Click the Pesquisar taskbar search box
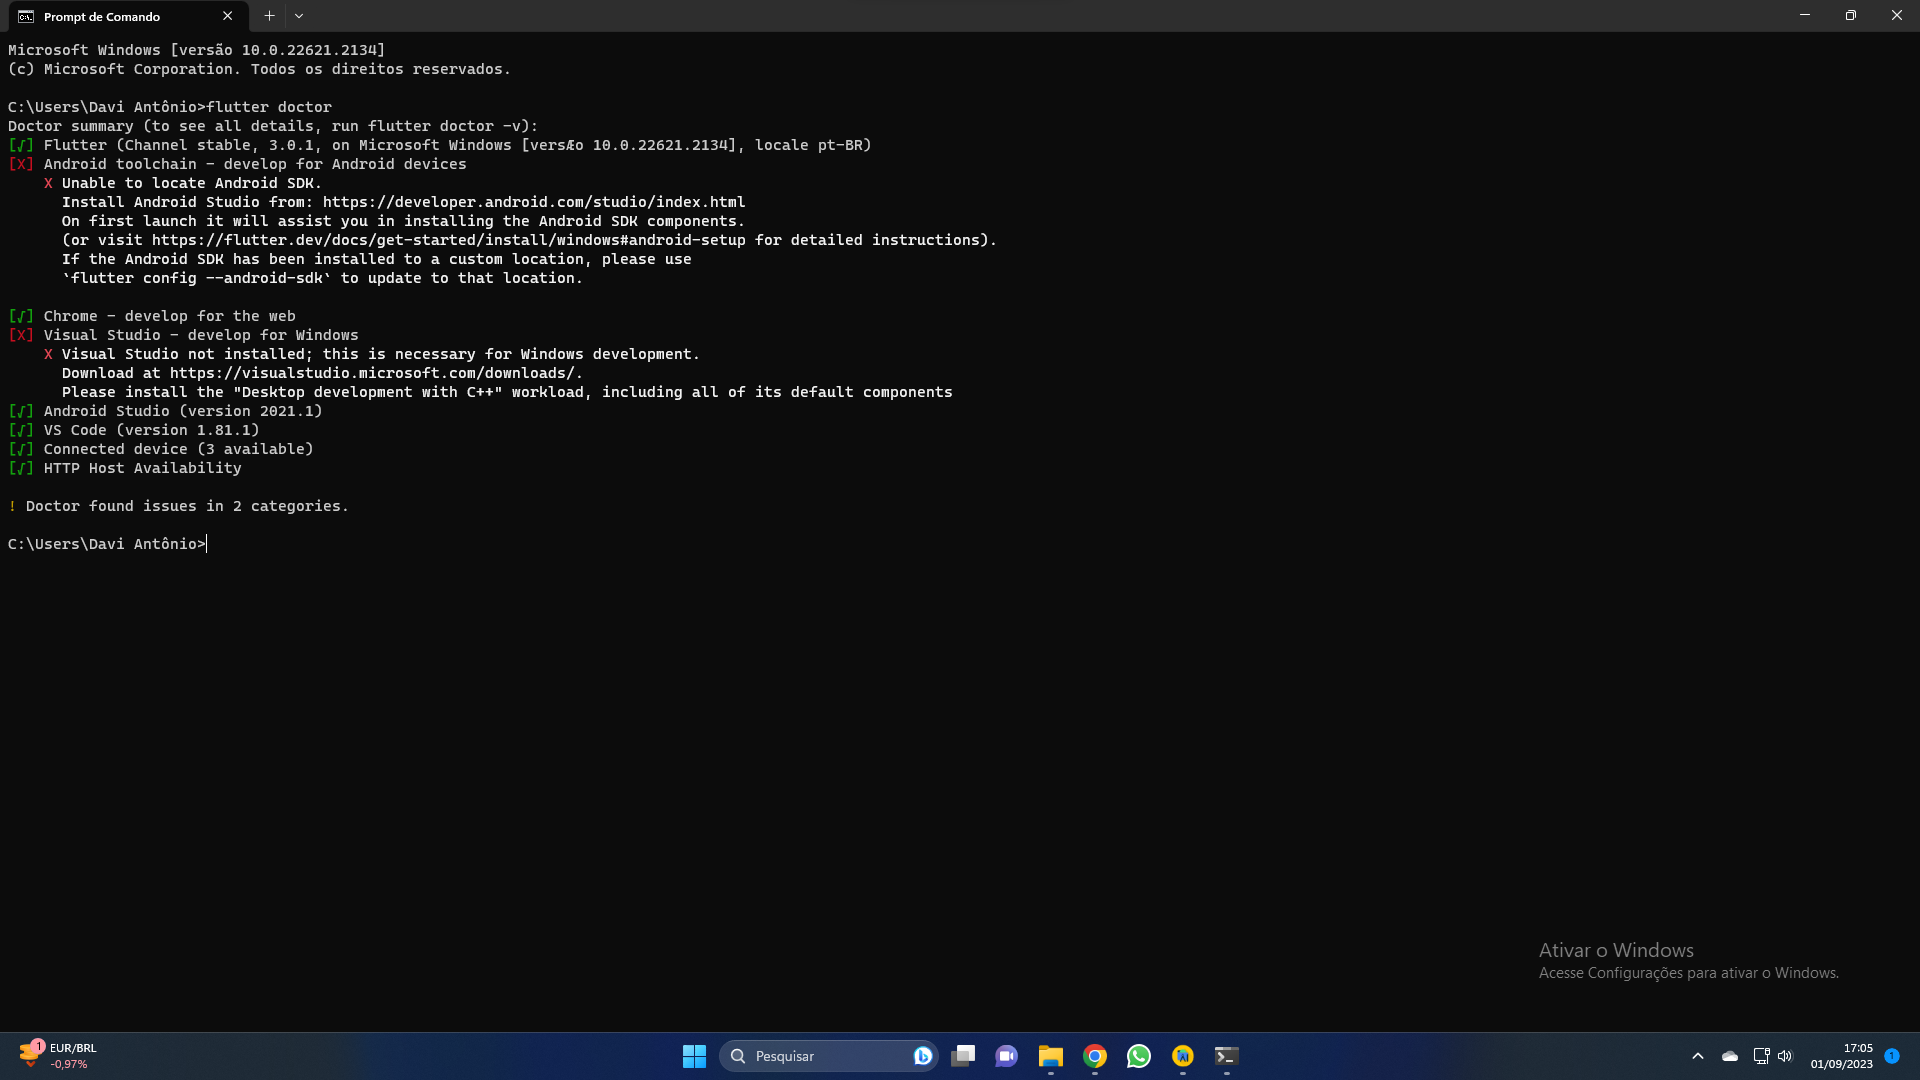 click(x=828, y=1056)
